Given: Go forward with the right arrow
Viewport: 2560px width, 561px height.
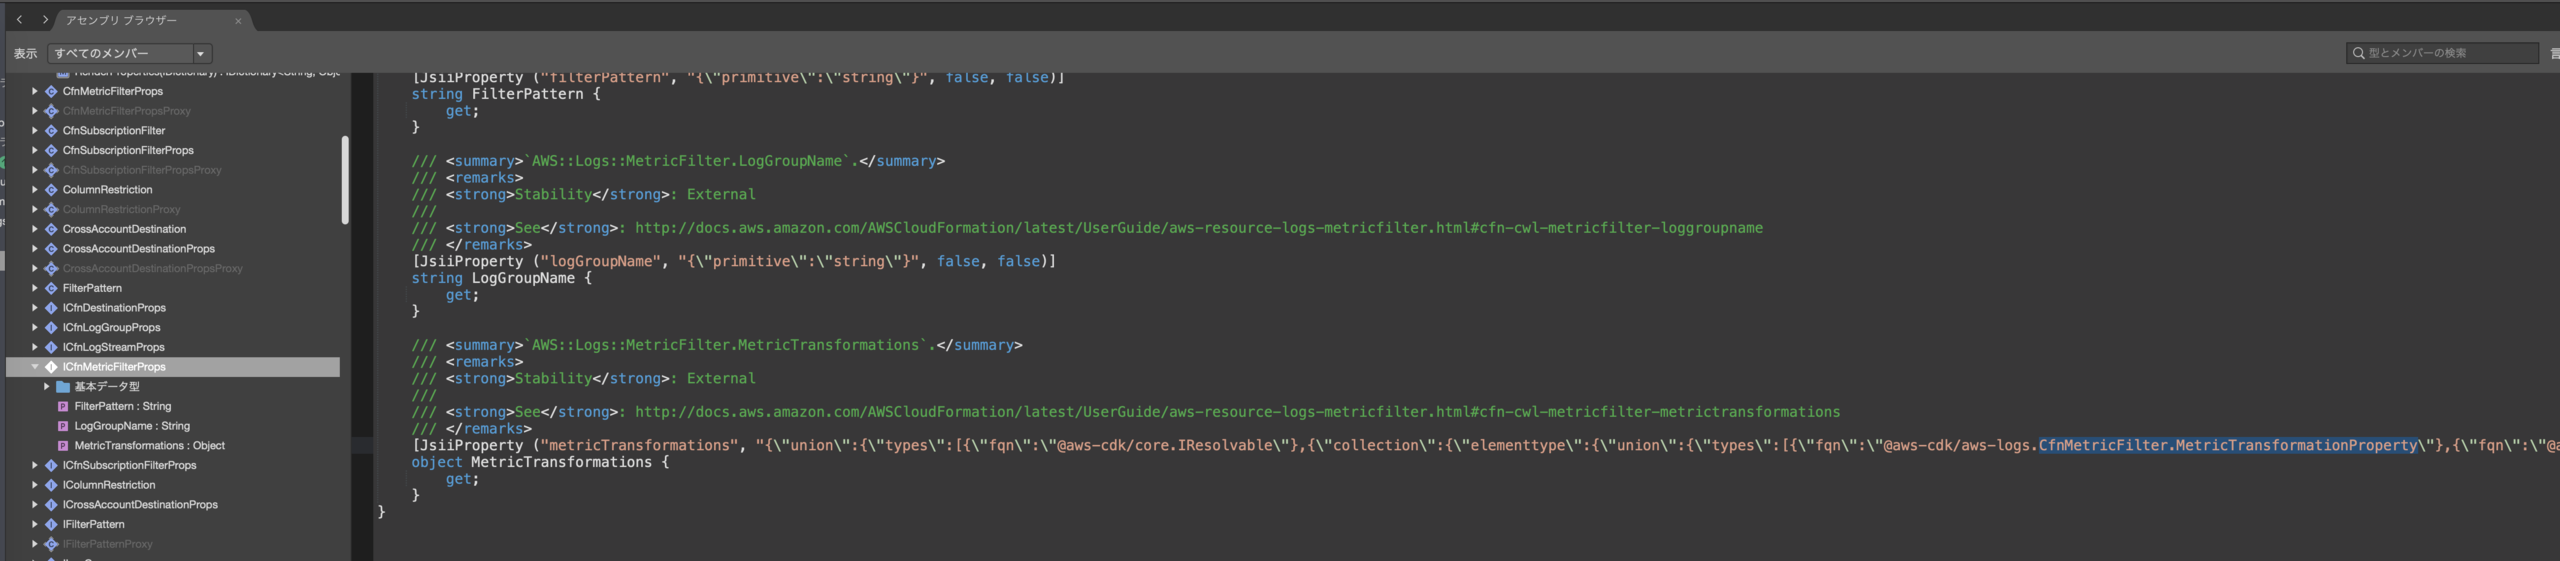Looking at the screenshot, I should [x=44, y=20].
